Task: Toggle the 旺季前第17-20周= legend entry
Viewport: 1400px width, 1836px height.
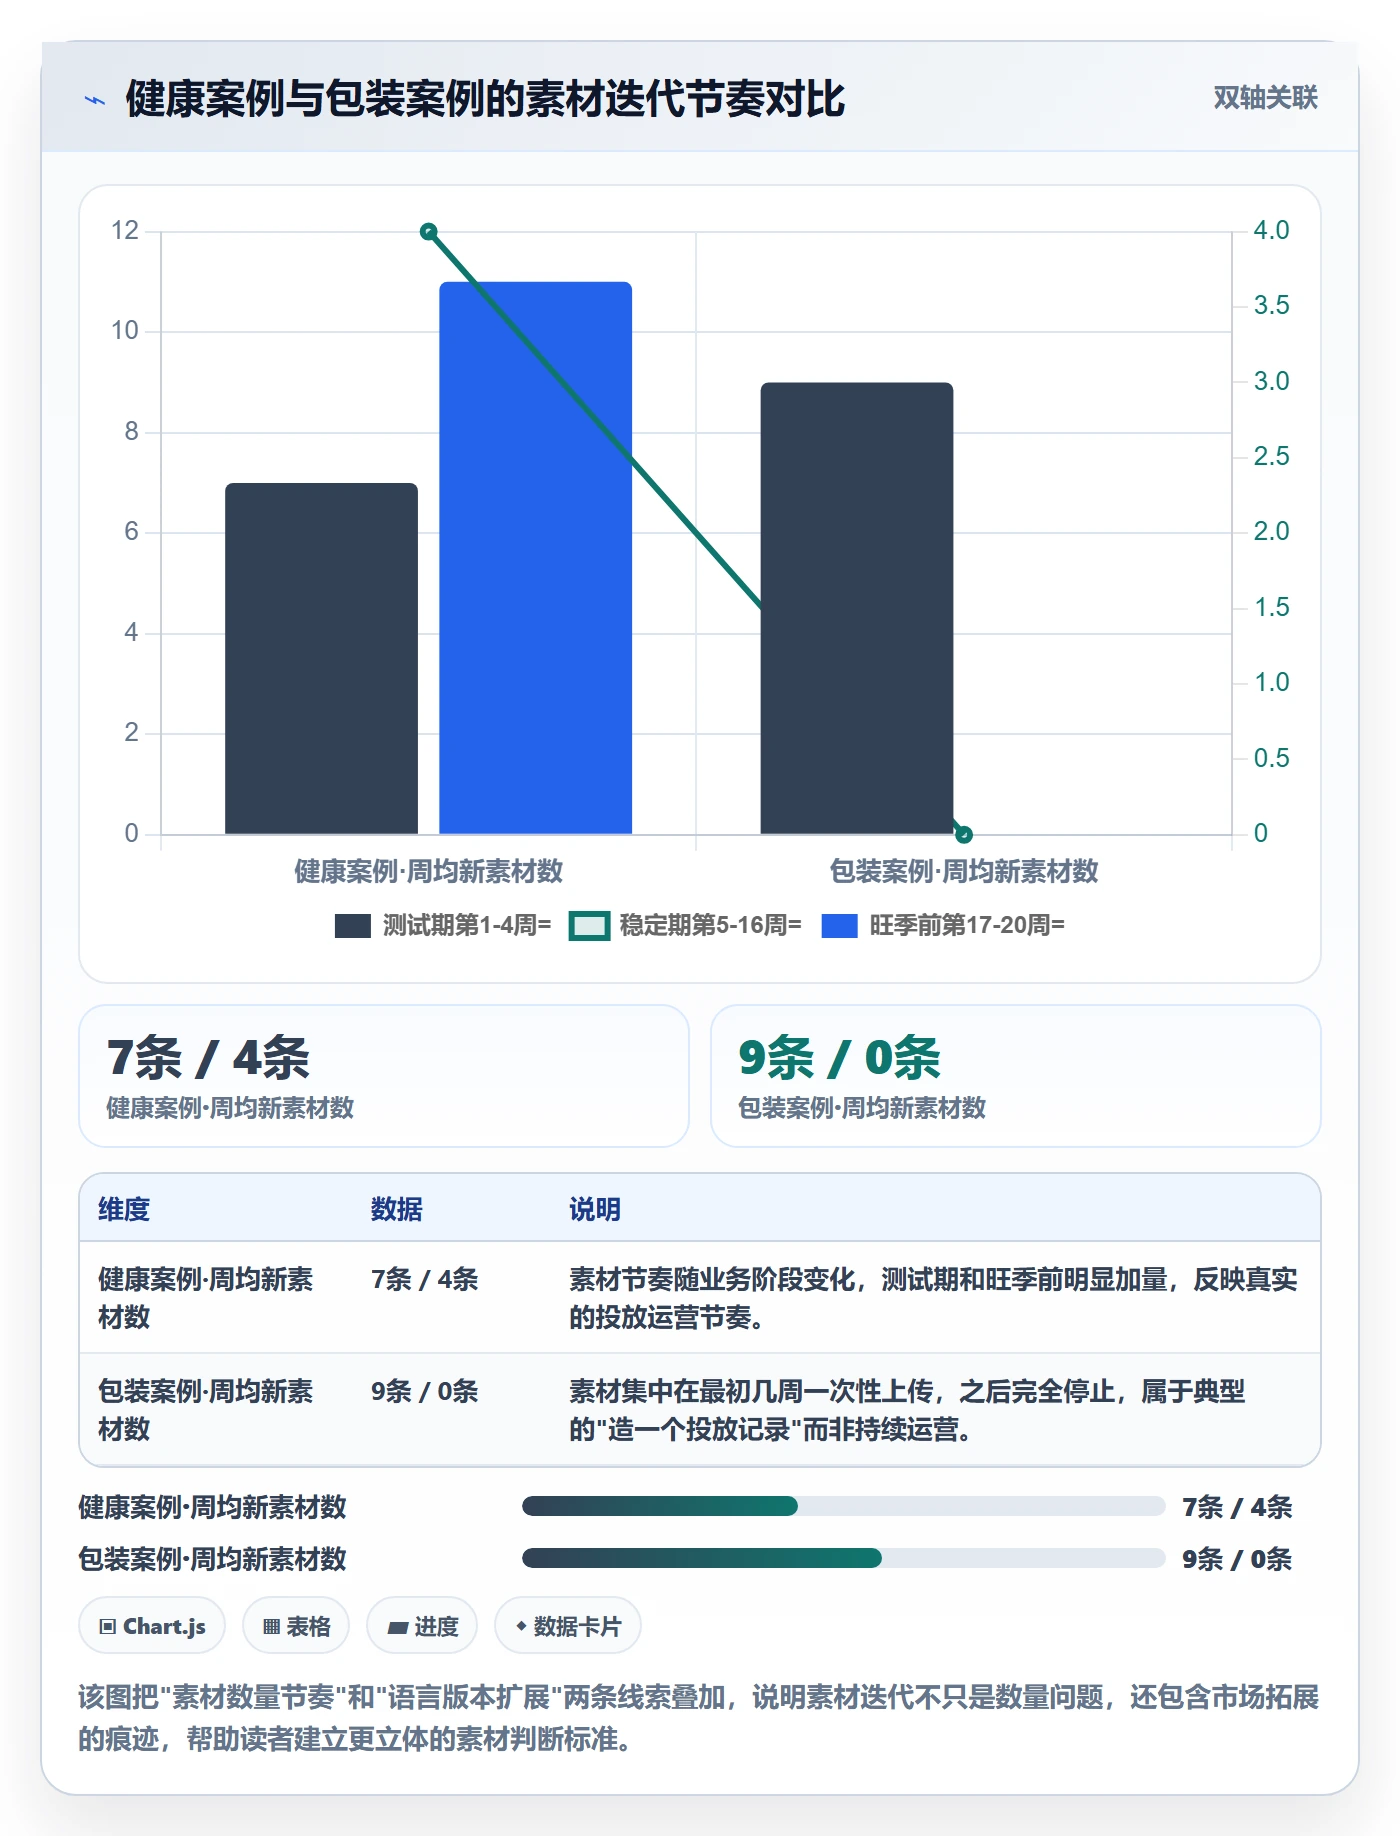Action: click(x=943, y=925)
